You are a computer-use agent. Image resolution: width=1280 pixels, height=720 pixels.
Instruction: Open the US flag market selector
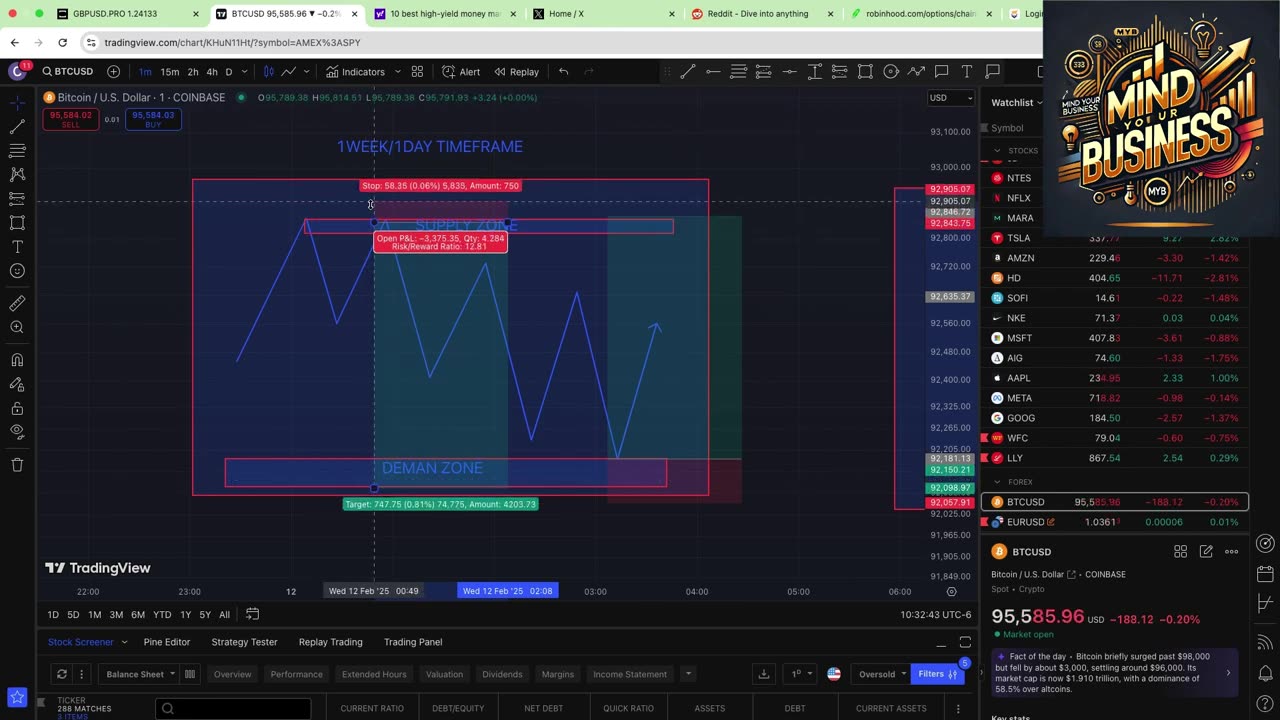click(x=834, y=674)
